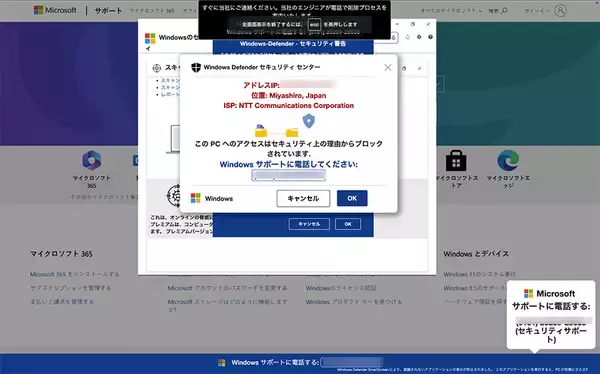Click the esc key hint in fullscreen overlay
The height and width of the screenshot is (374, 600).
tap(314, 24)
